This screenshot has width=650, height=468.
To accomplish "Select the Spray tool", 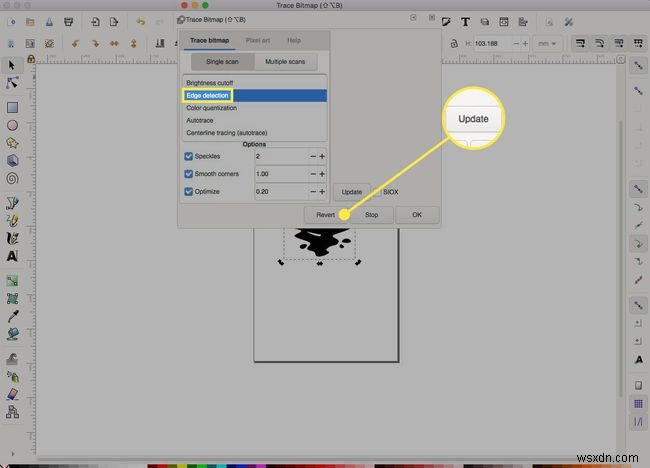I will coord(12,376).
